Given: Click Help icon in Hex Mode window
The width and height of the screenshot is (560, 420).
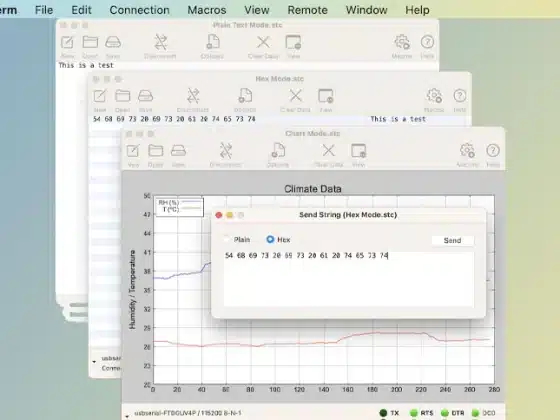Looking at the screenshot, I should click(460, 96).
